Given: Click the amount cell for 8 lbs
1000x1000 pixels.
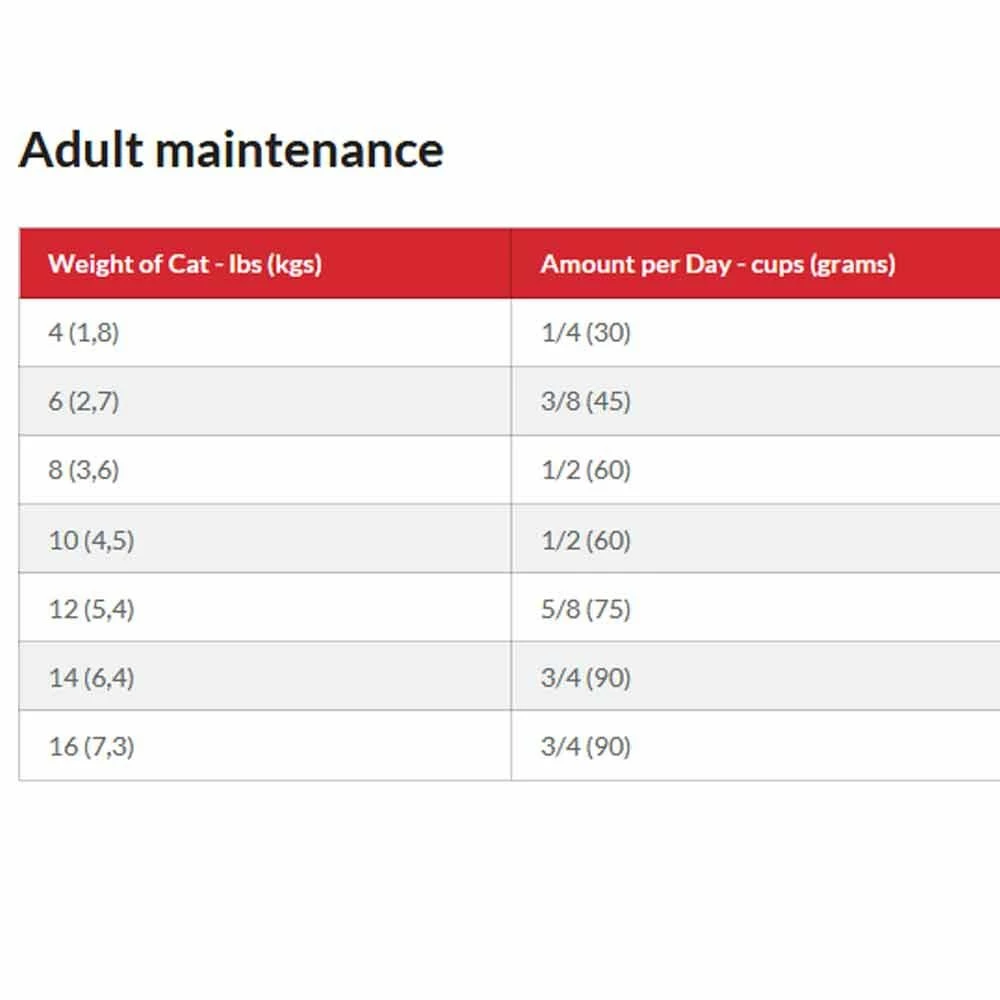Looking at the screenshot, I should point(586,471).
